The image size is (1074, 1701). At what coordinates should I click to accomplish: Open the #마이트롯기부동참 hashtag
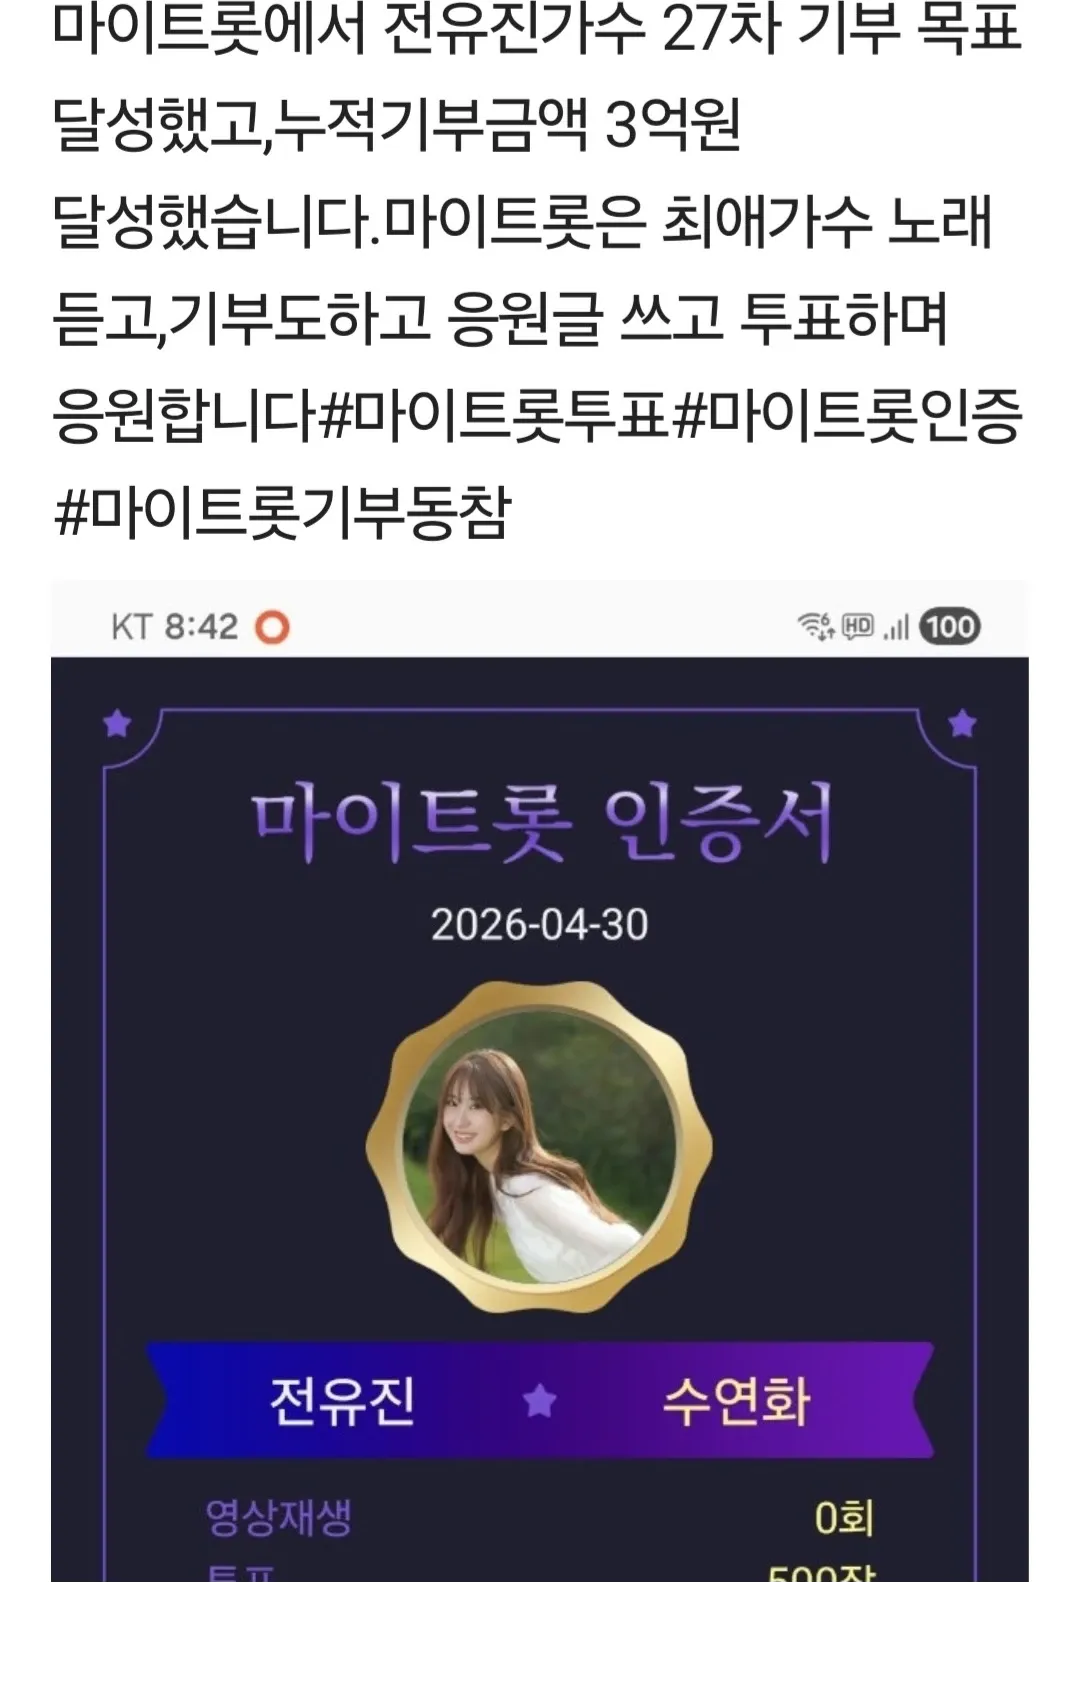click(x=282, y=512)
